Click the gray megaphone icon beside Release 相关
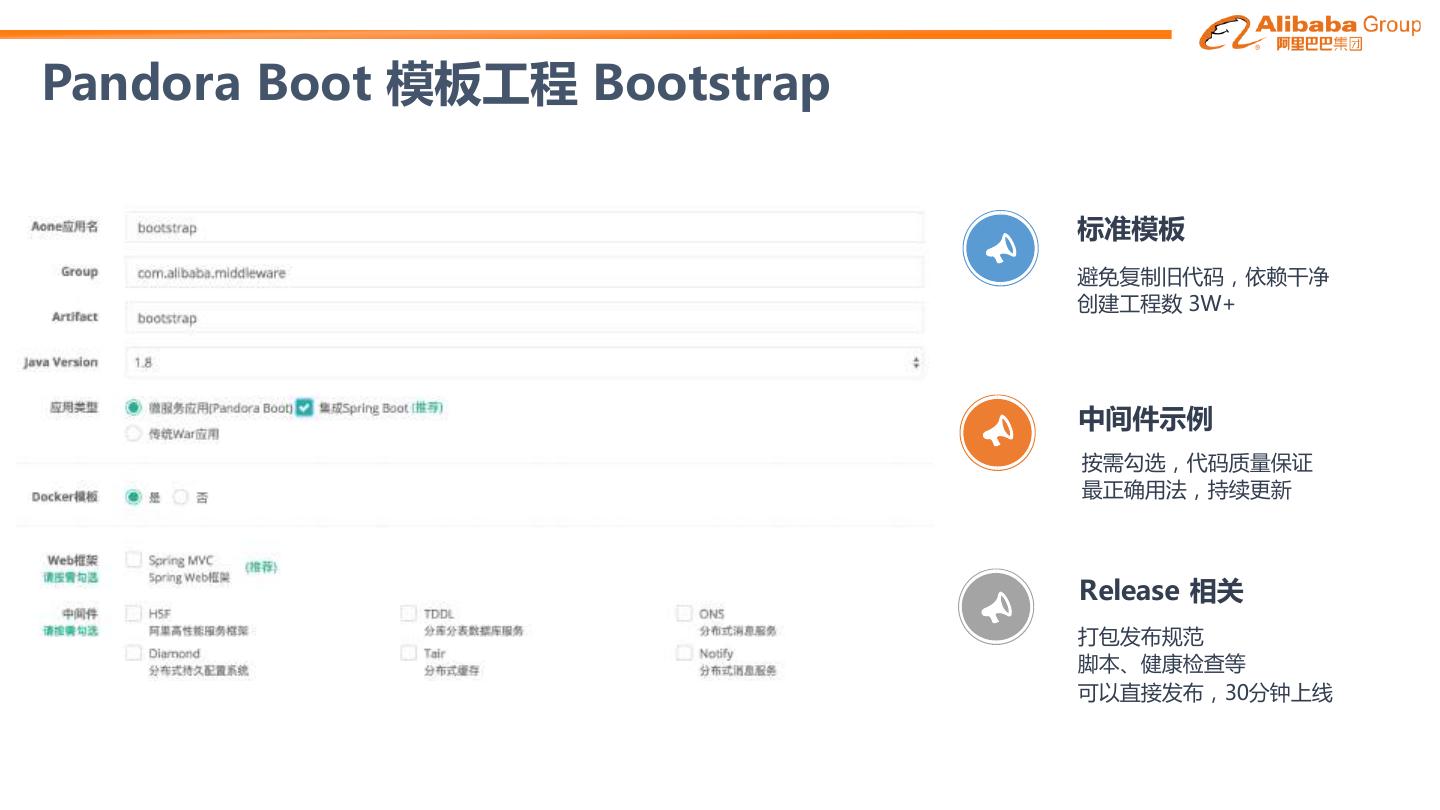This screenshot has width=1440, height=810. [x=996, y=607]
